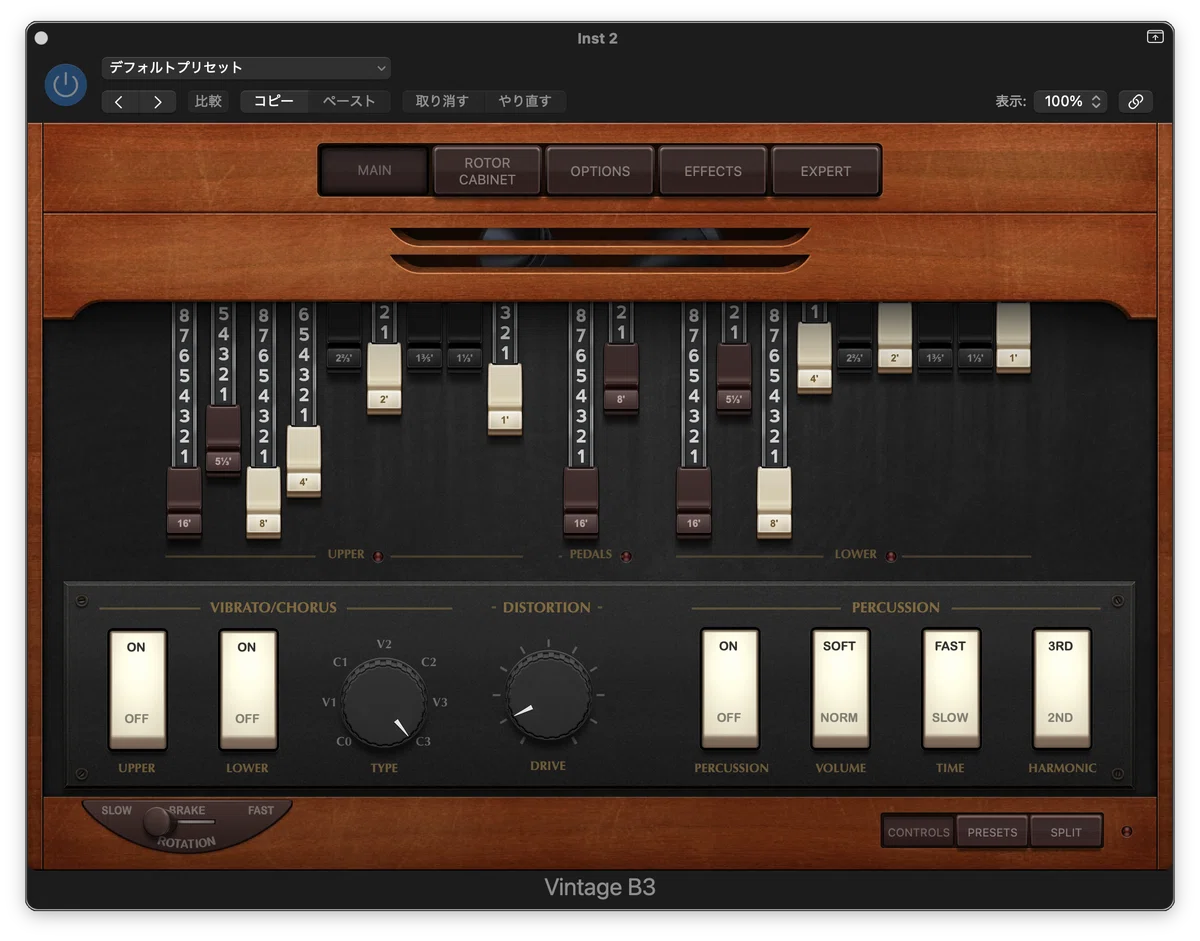1200x941 pixels.
Task: Click the Lower 1' drawbar handle
Action: coord(1013,338)
